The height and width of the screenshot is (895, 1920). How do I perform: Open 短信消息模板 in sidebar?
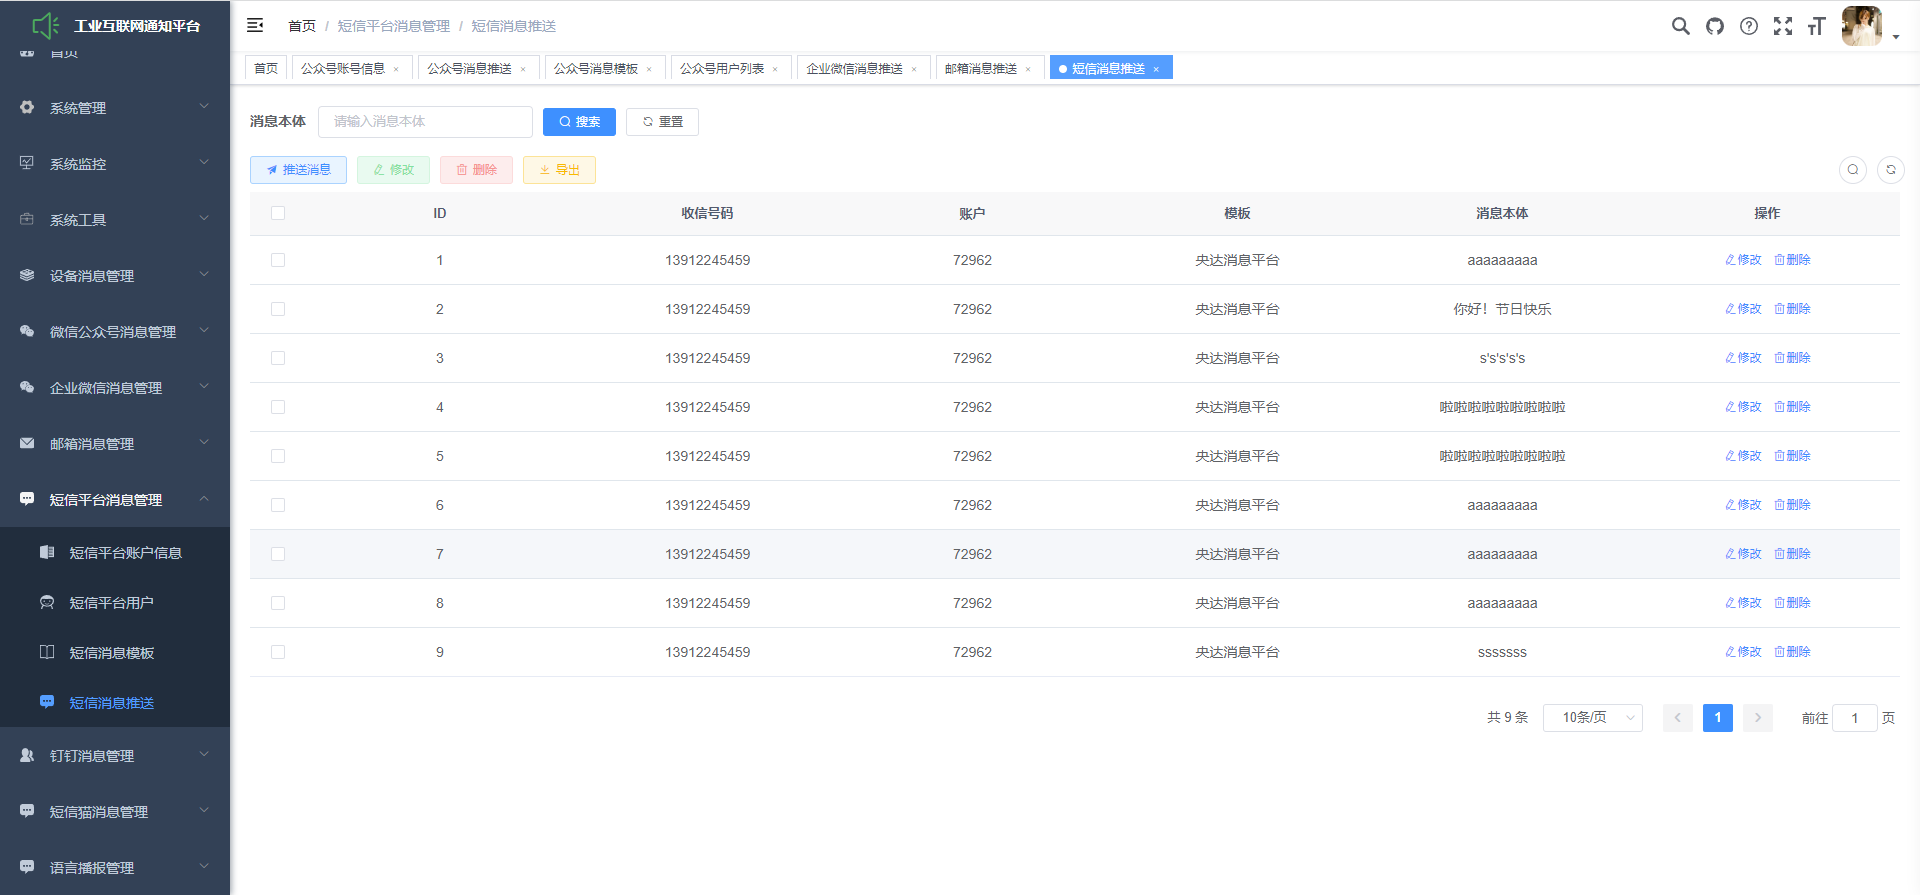pos(115,653)
